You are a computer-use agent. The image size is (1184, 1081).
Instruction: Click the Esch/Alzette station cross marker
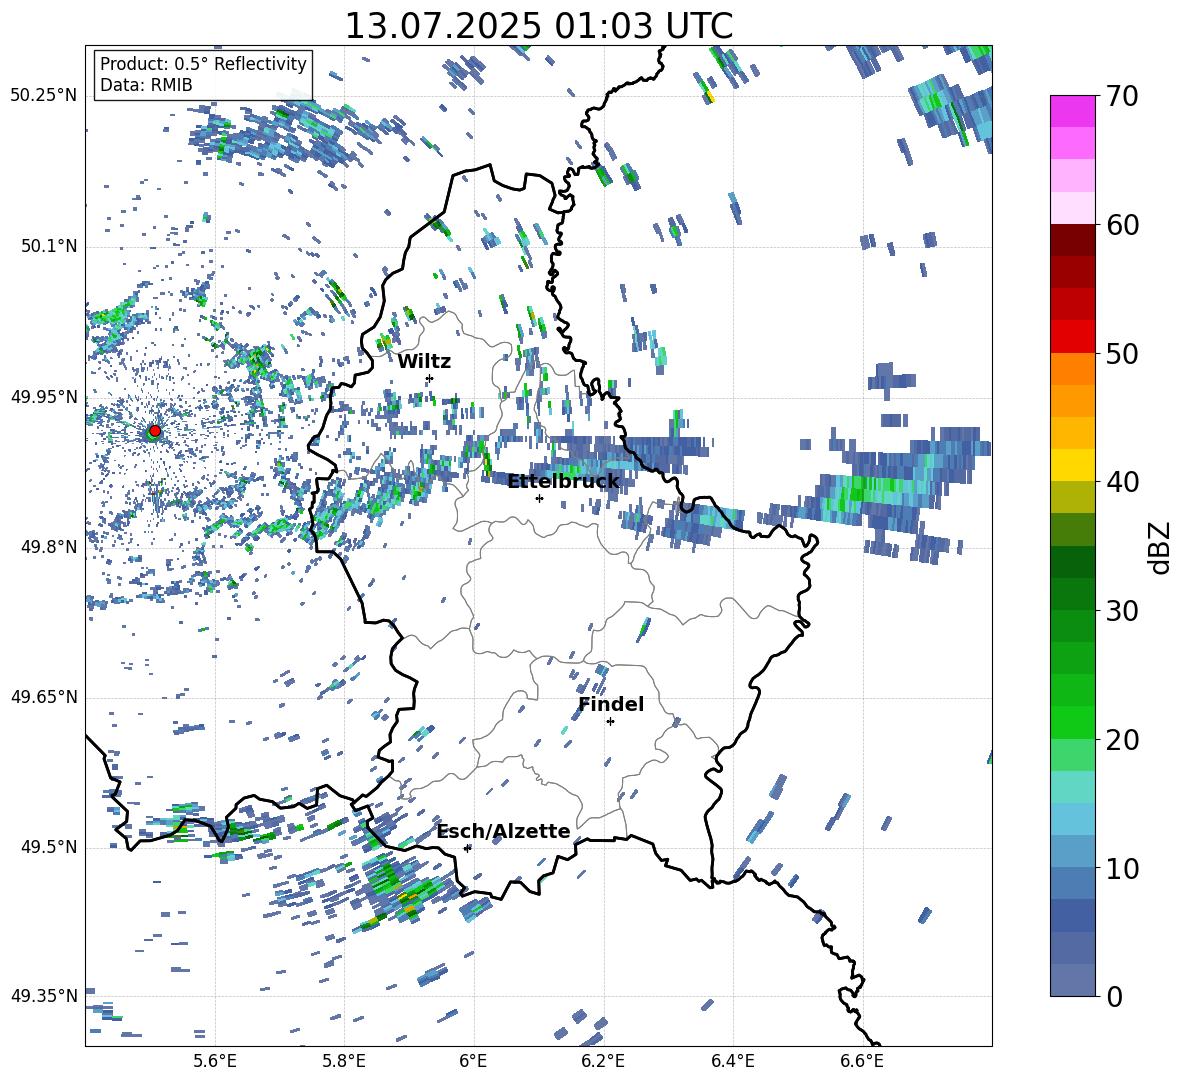click(x=467, y=848)
